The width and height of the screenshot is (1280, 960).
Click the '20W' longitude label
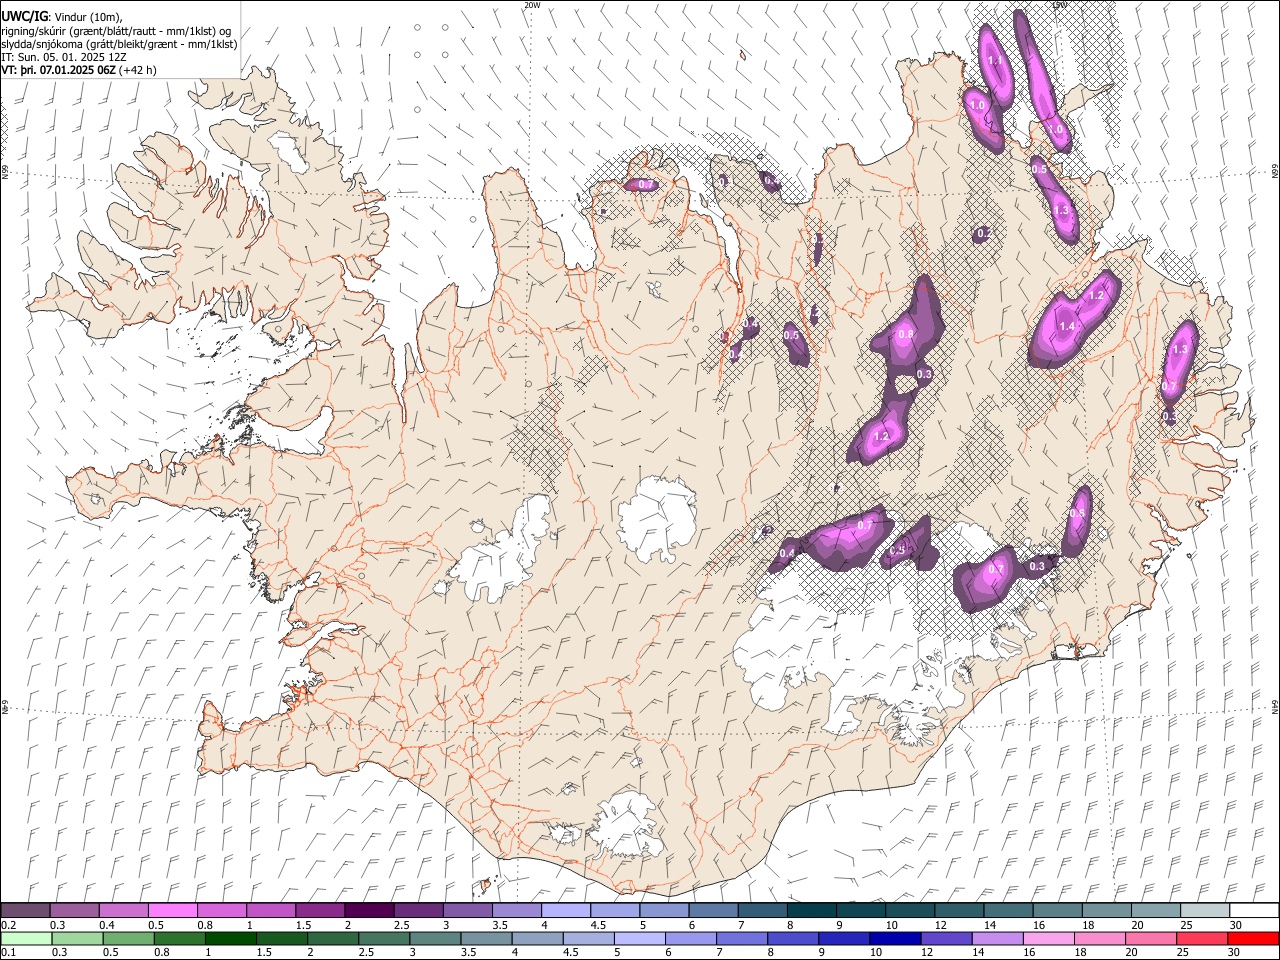pyautogui.click(x=532, y=5)
